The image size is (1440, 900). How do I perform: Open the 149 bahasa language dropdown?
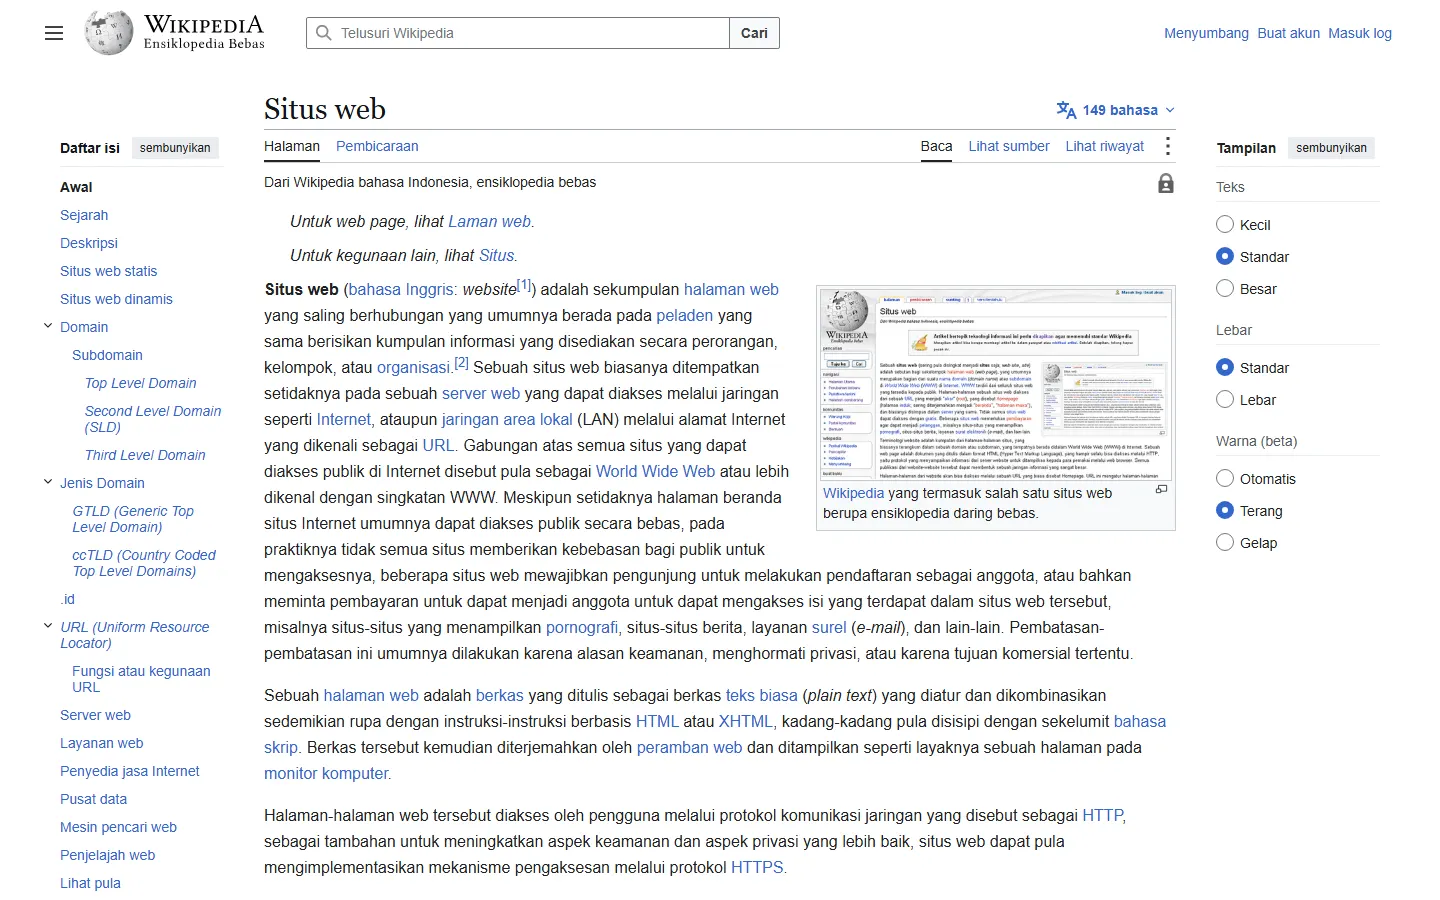point(1116,110)
